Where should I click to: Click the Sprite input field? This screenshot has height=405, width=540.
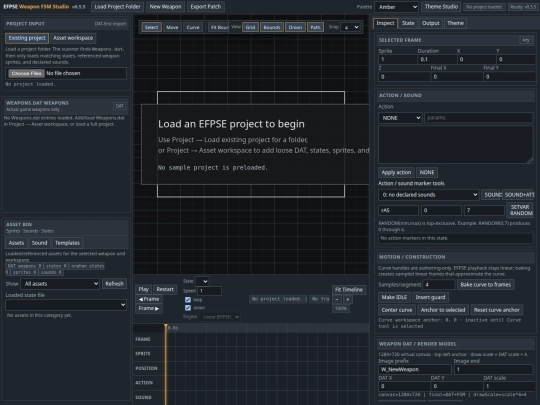397,59
